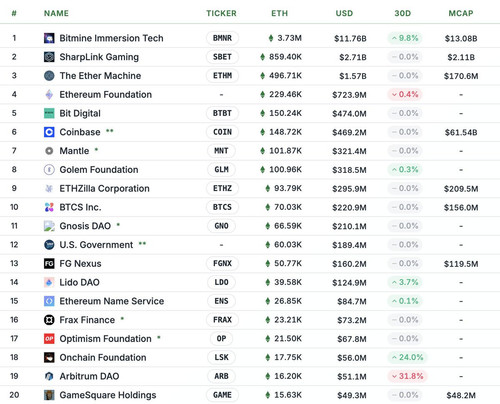The height and width of the screenshot is (404, 500).
Task: Click the GNO ticker badge
Action: [221, 226]
